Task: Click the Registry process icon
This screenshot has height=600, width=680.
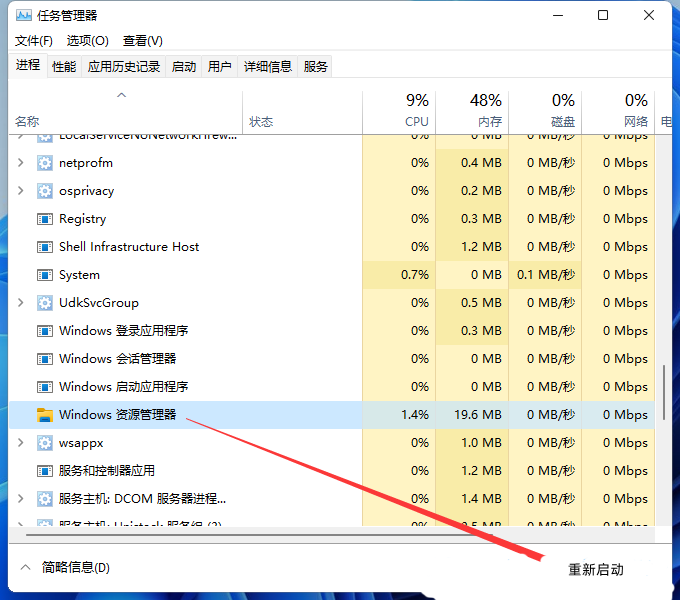Action: [x=44, y=219]
